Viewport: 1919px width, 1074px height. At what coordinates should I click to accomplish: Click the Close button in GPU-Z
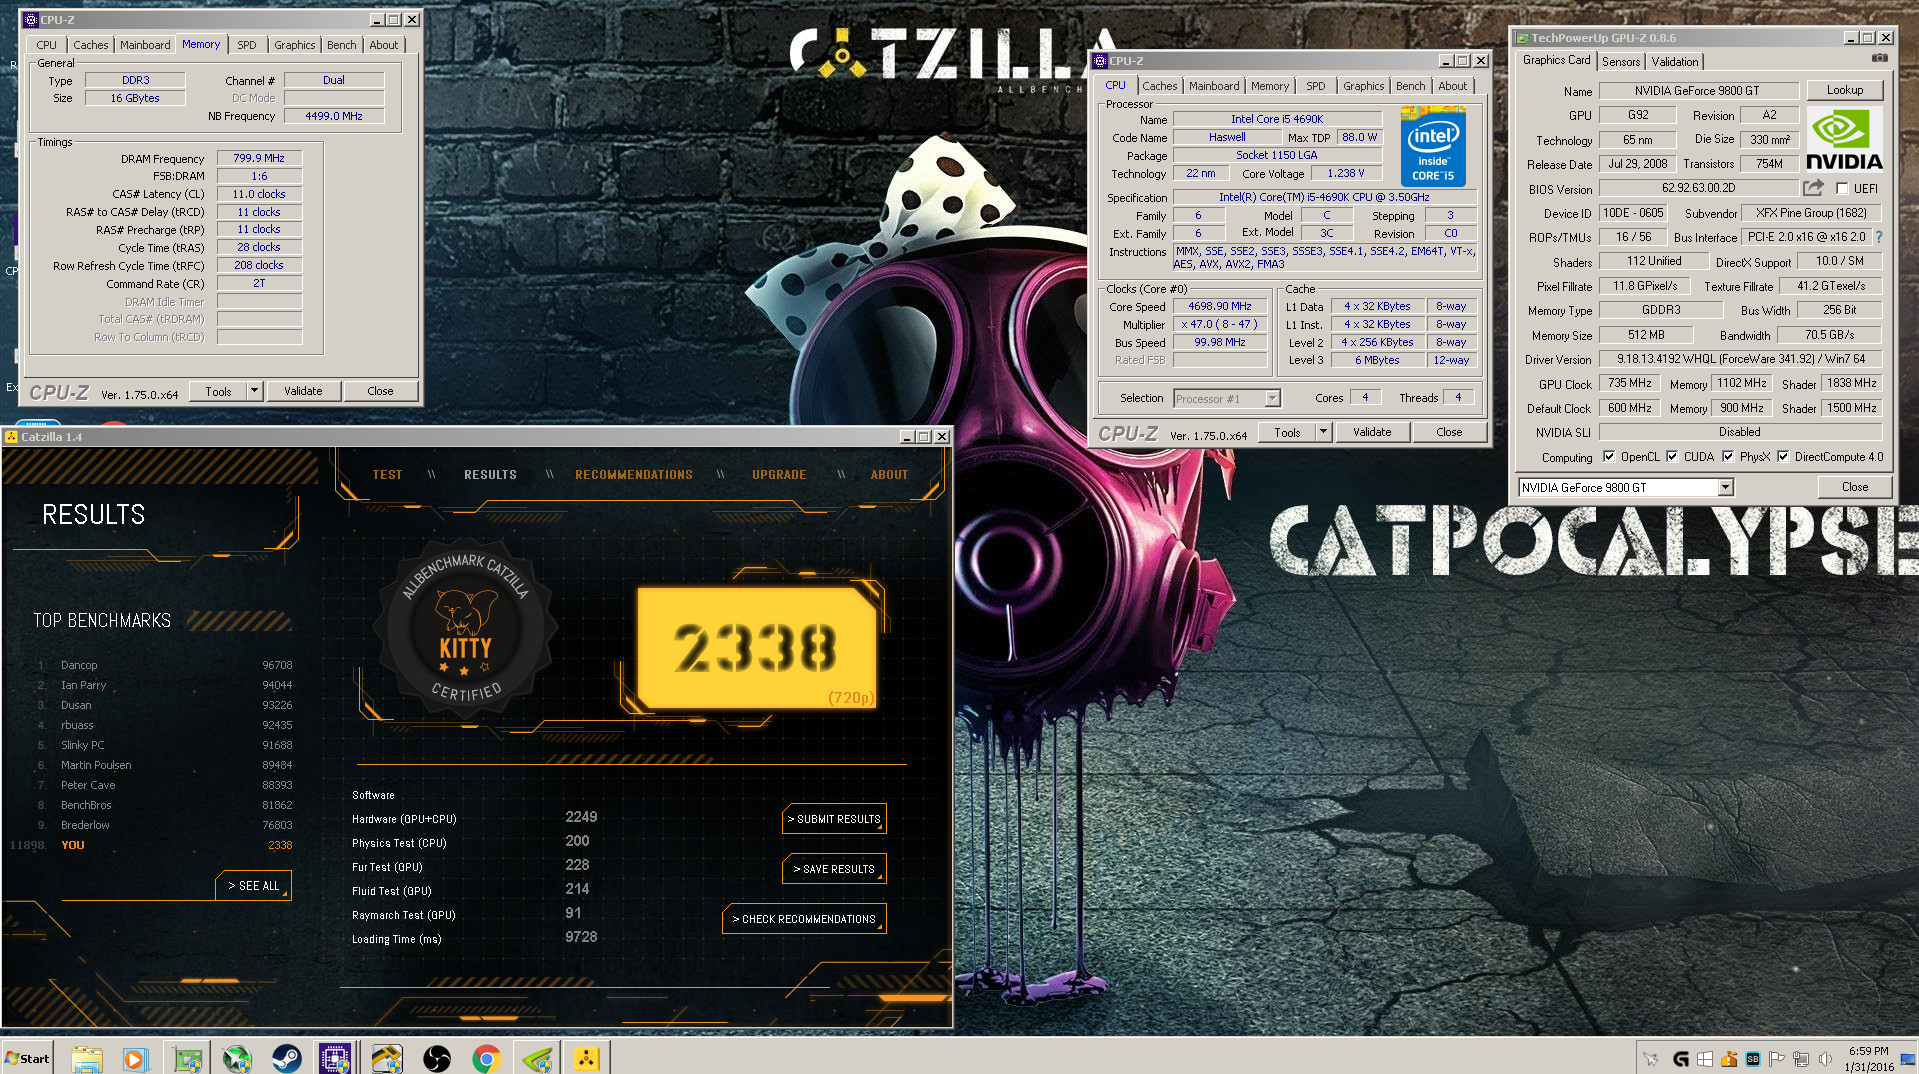1855,487
